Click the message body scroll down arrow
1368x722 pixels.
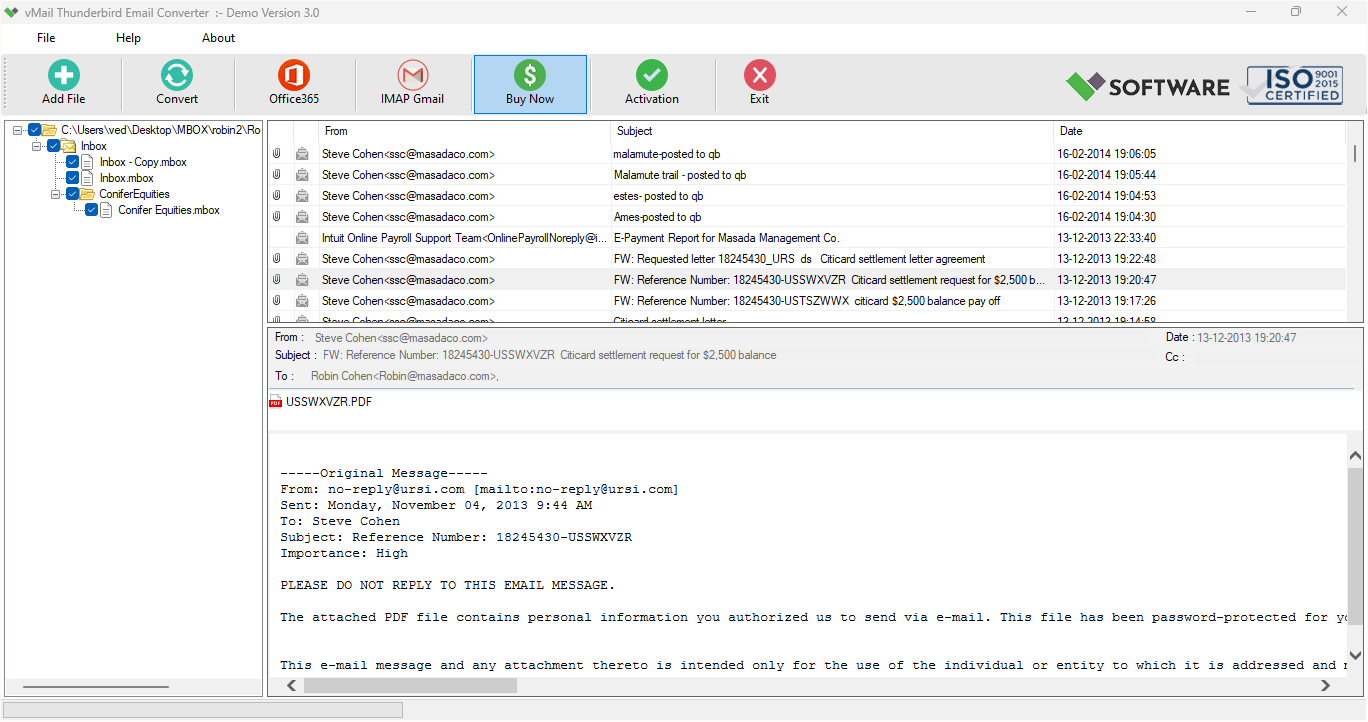click(x=1355, y=656)
